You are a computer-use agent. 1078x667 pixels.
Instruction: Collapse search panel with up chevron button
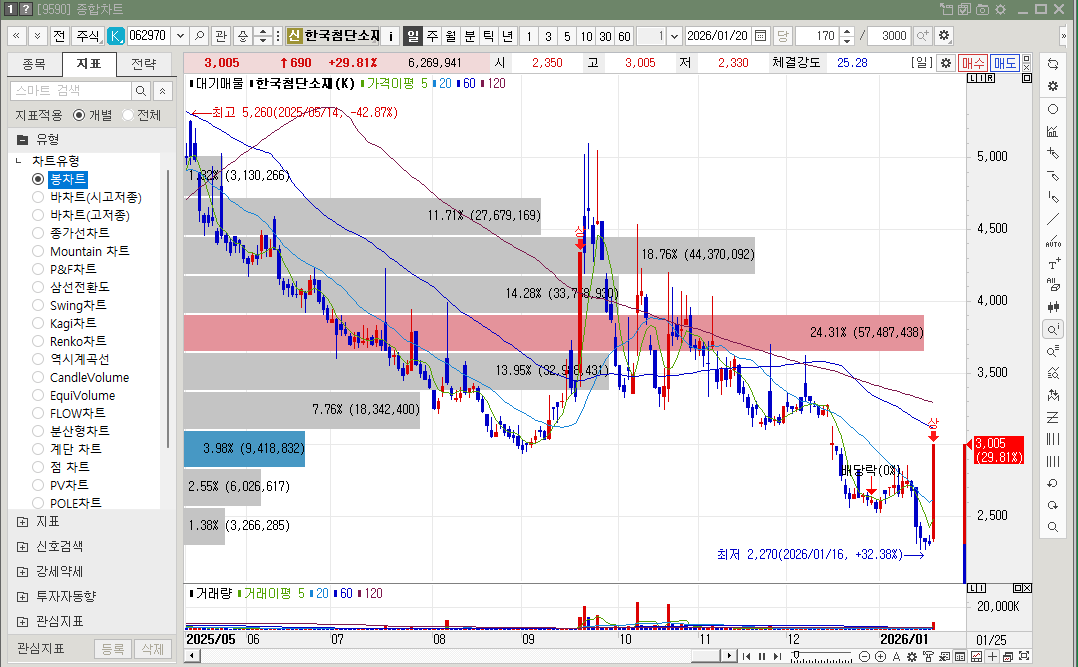[162, 91]
